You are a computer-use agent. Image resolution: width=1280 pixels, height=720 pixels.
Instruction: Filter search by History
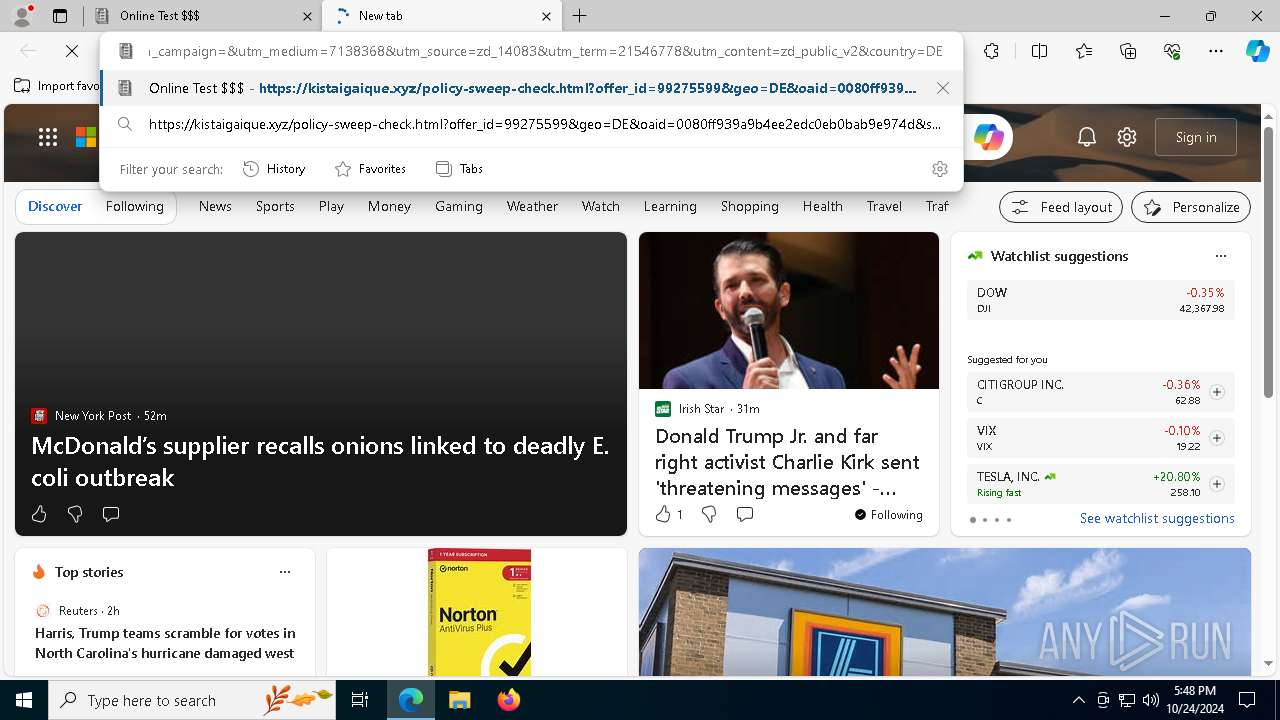274,169
